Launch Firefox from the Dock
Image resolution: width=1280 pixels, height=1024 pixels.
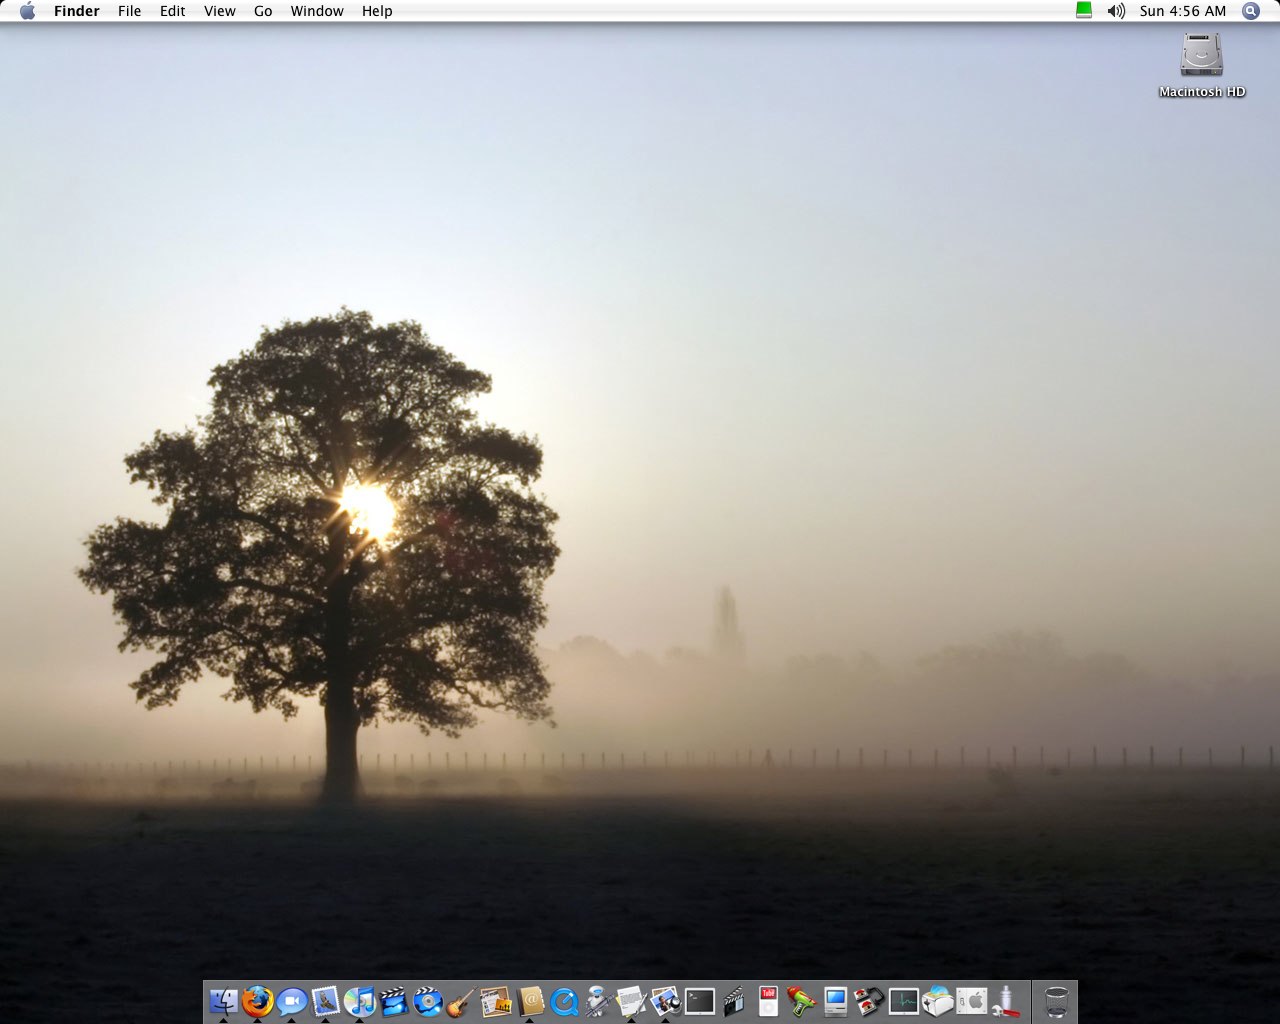[257, 1001]
